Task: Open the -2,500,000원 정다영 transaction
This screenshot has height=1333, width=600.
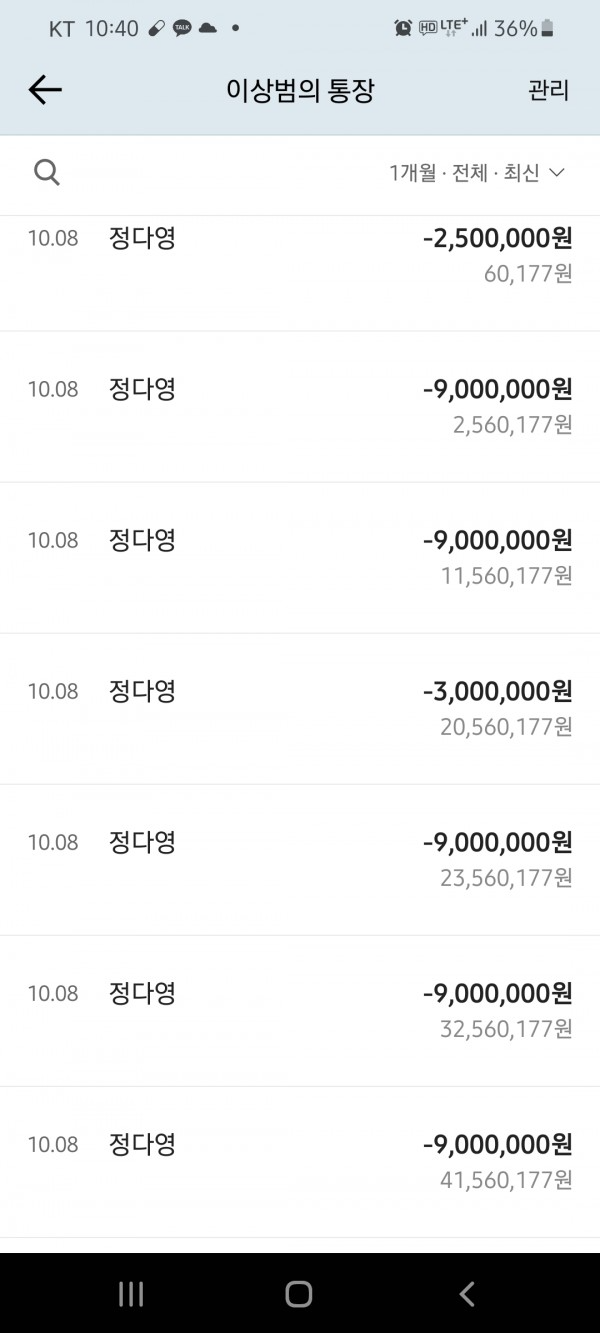Action: point(300,272)
